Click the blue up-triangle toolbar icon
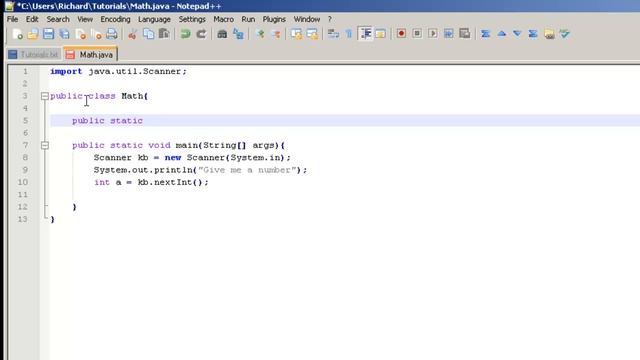 click(502, 34)
